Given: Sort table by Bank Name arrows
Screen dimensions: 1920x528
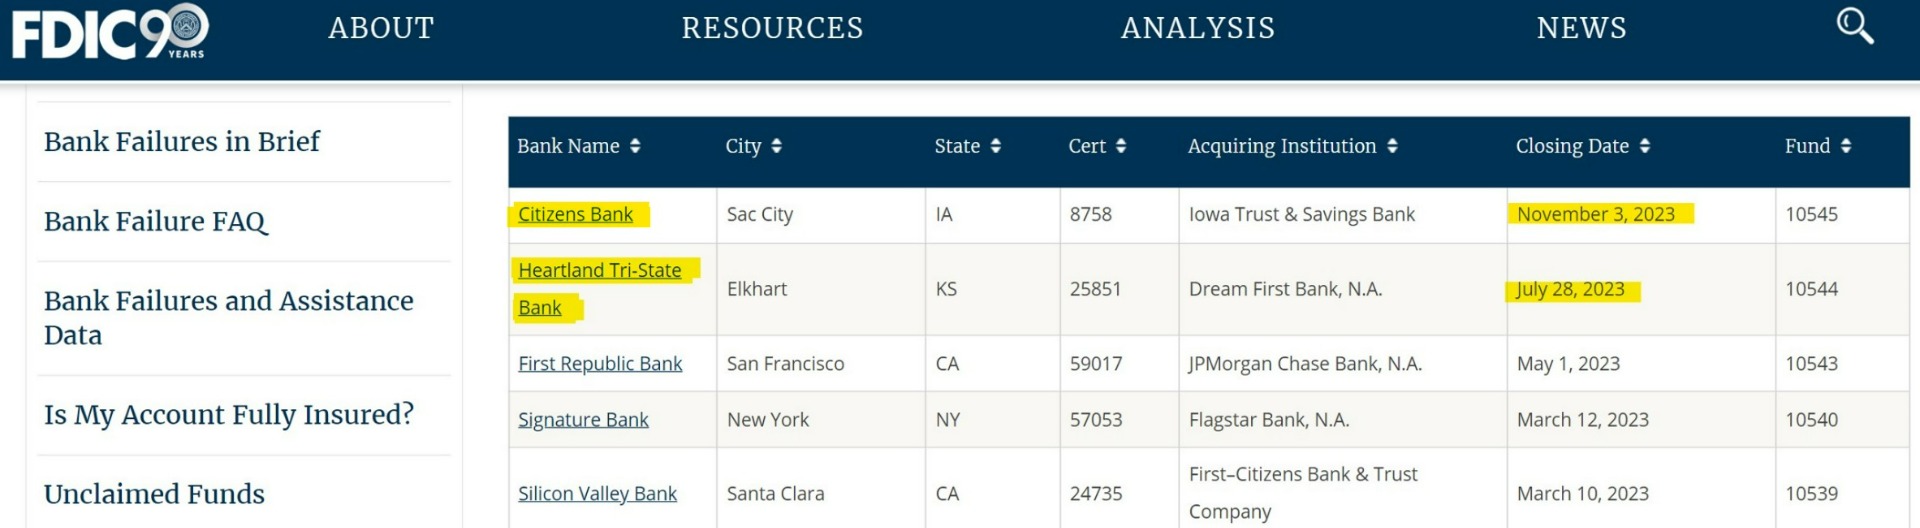Looking at the screenshot, I should click(635, 146).
